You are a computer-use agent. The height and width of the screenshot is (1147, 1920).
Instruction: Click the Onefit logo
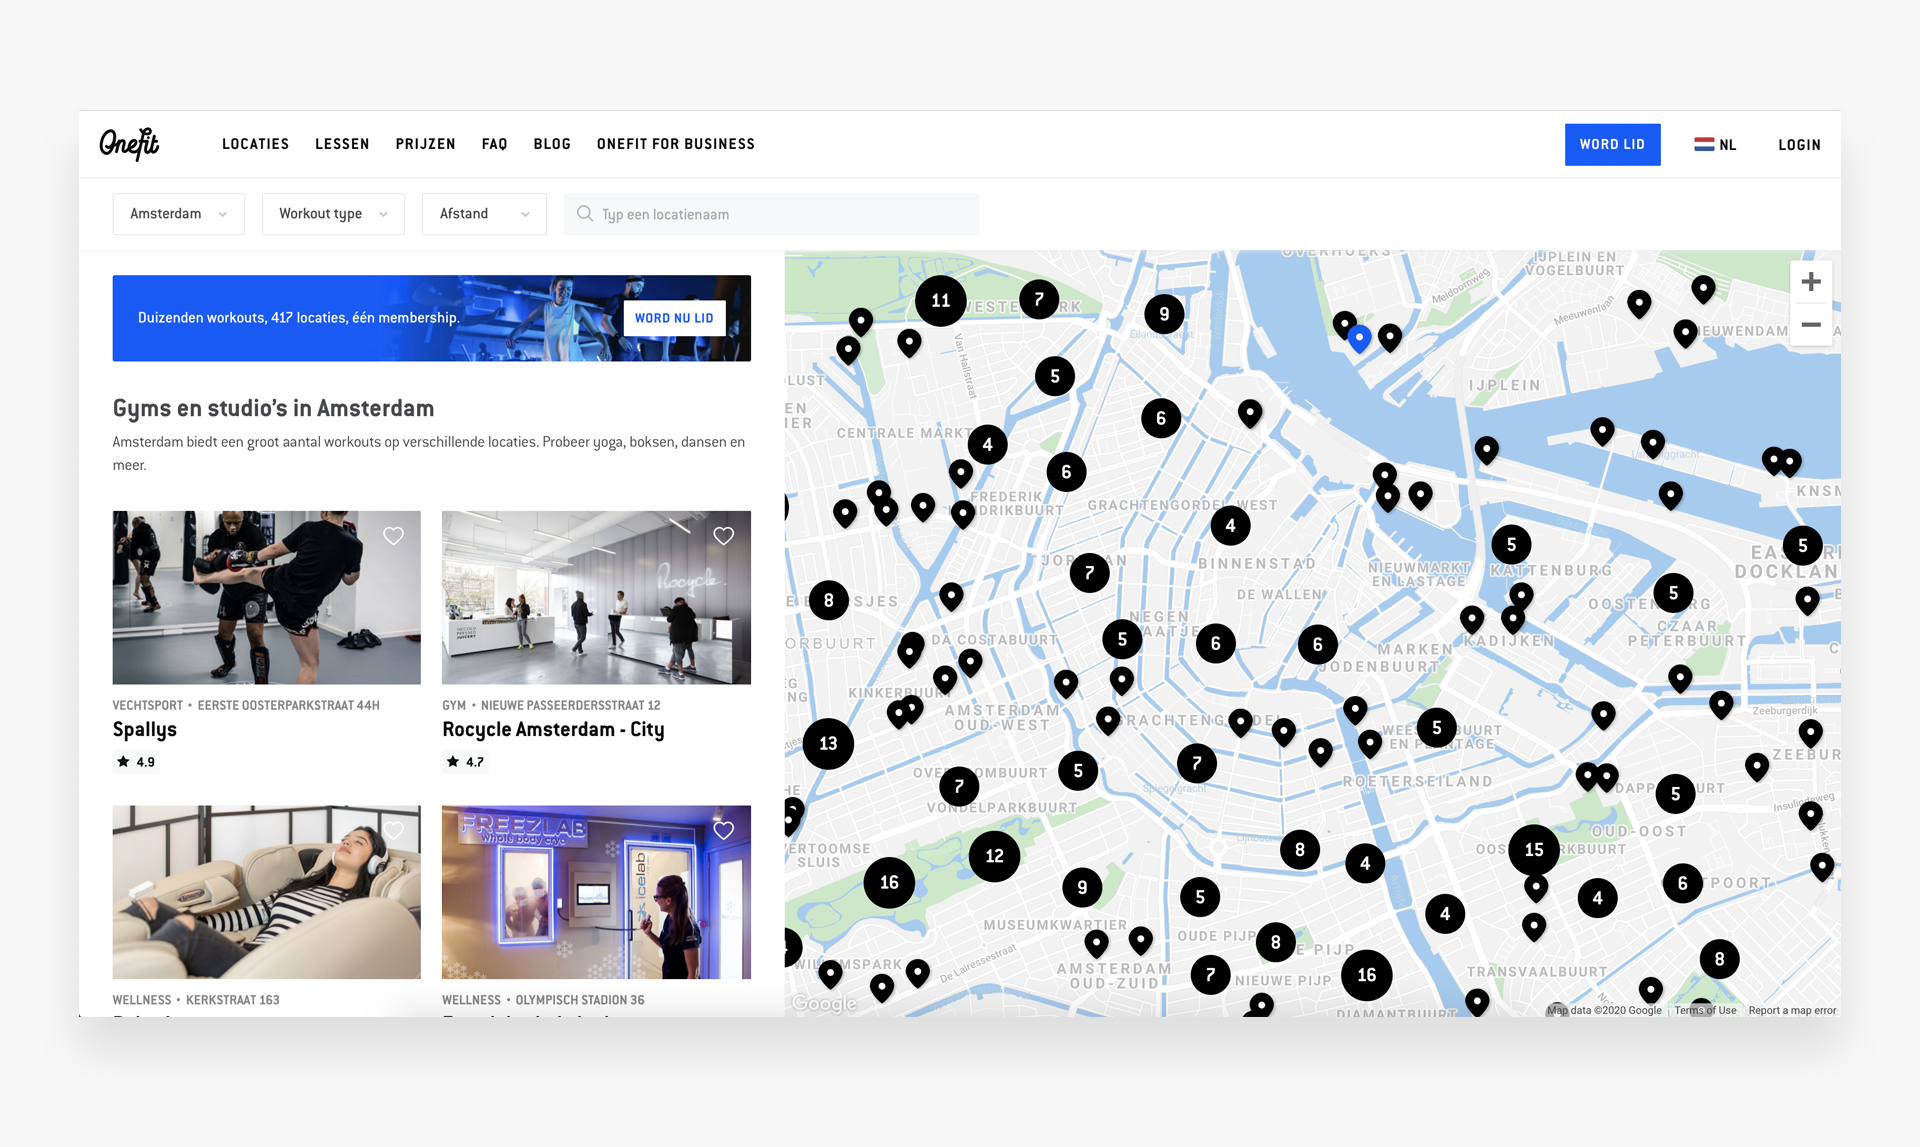(x=129, y=144)
